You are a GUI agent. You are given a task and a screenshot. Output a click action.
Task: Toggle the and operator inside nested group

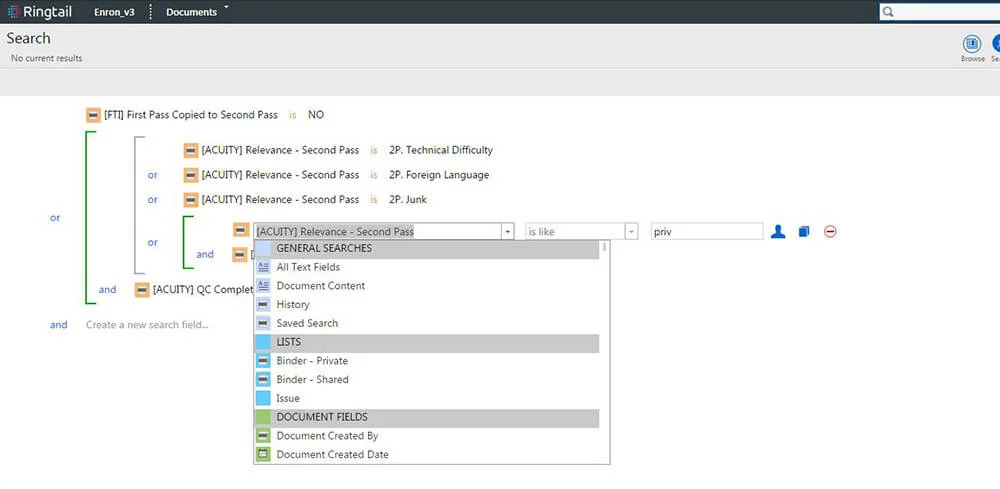(205, 254)
